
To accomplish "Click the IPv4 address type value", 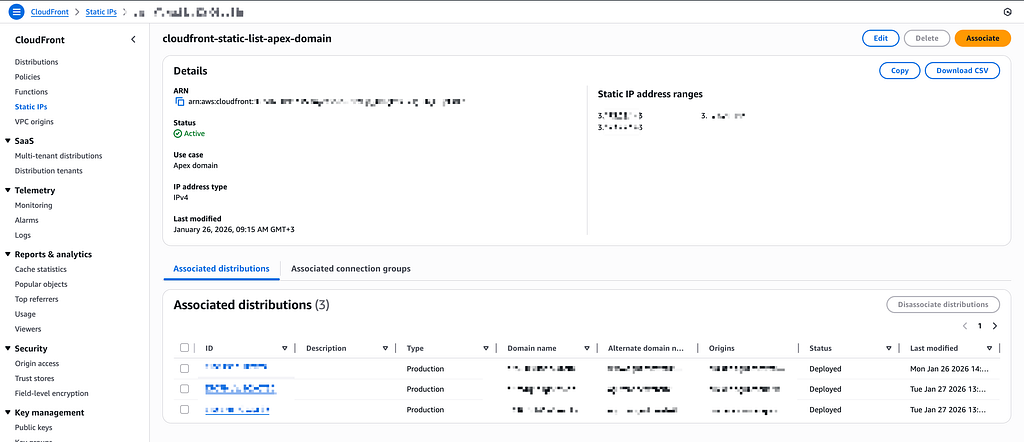I will 181,197.
